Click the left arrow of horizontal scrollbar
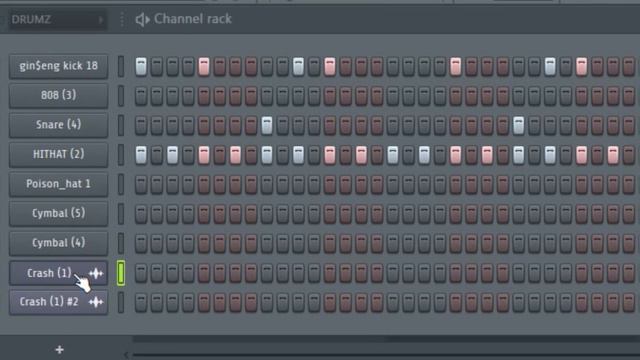Image resolution: width=640 pixels, height=360 pixels. pos(126,355)
